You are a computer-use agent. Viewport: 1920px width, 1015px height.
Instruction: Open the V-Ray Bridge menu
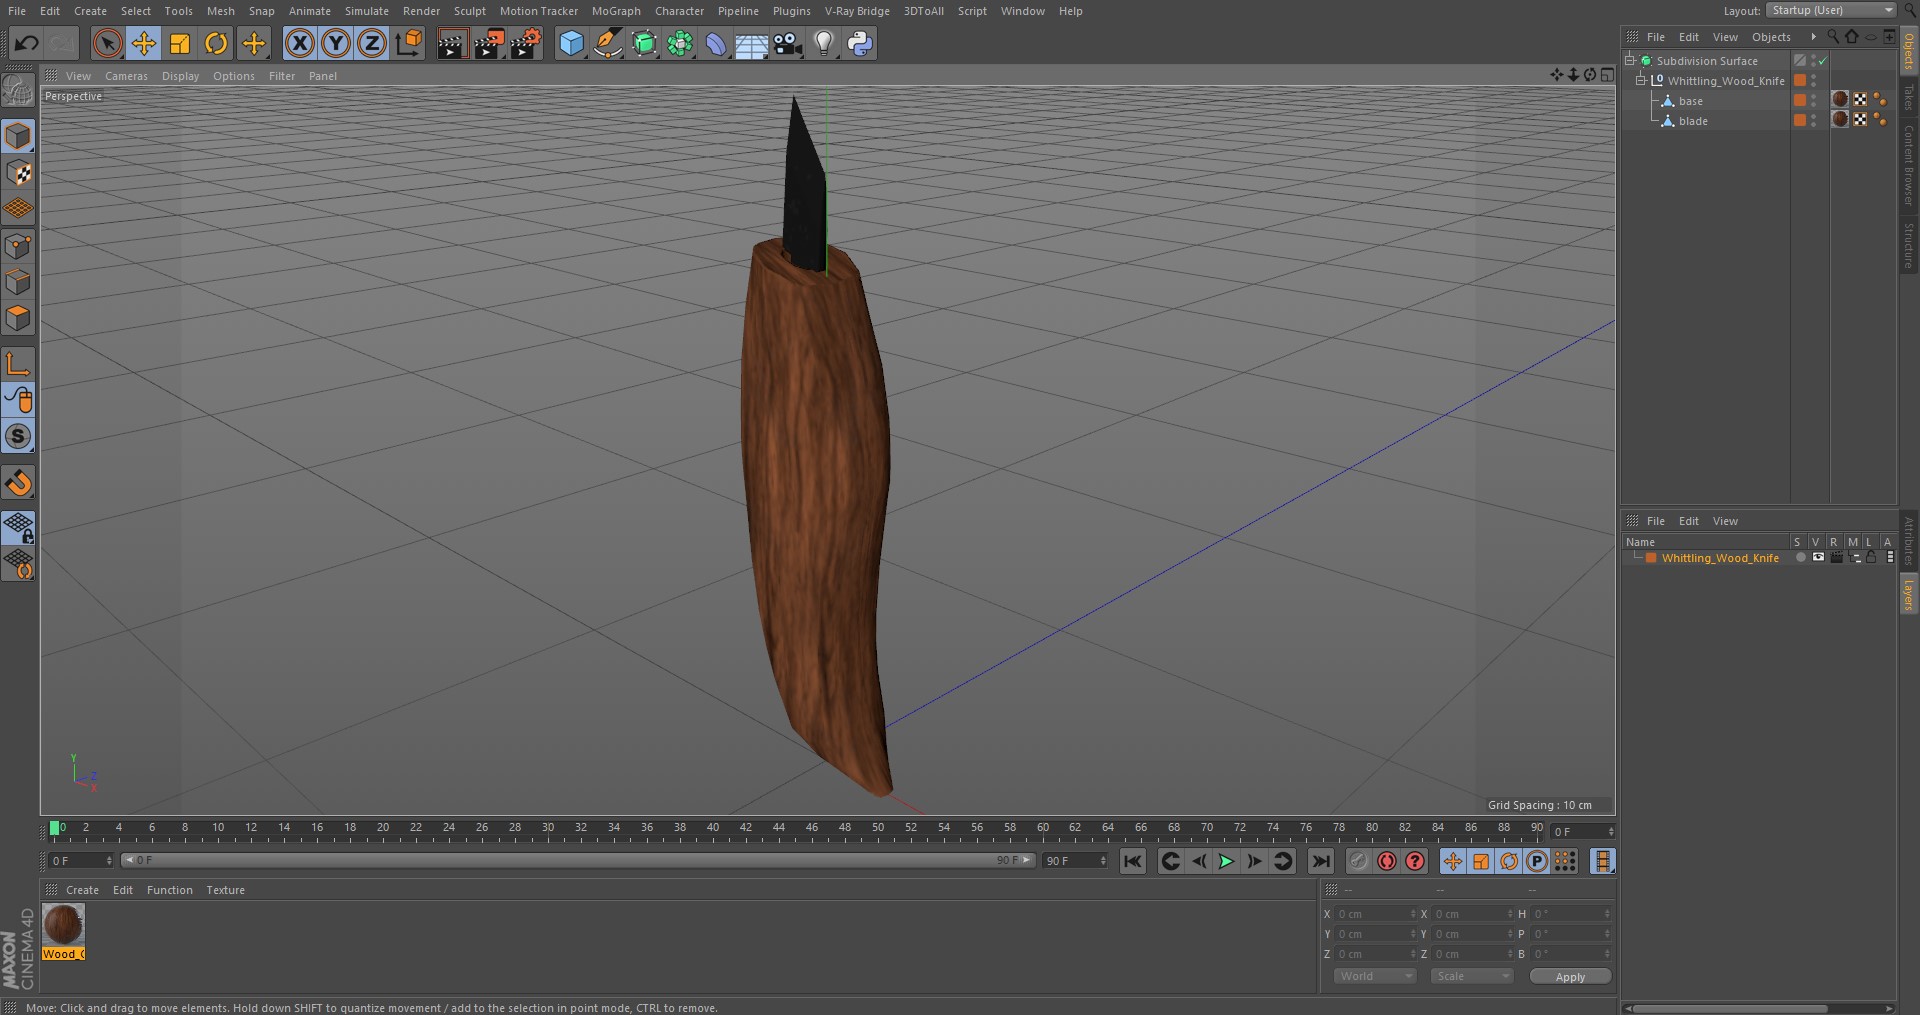[x=857, y=11]
